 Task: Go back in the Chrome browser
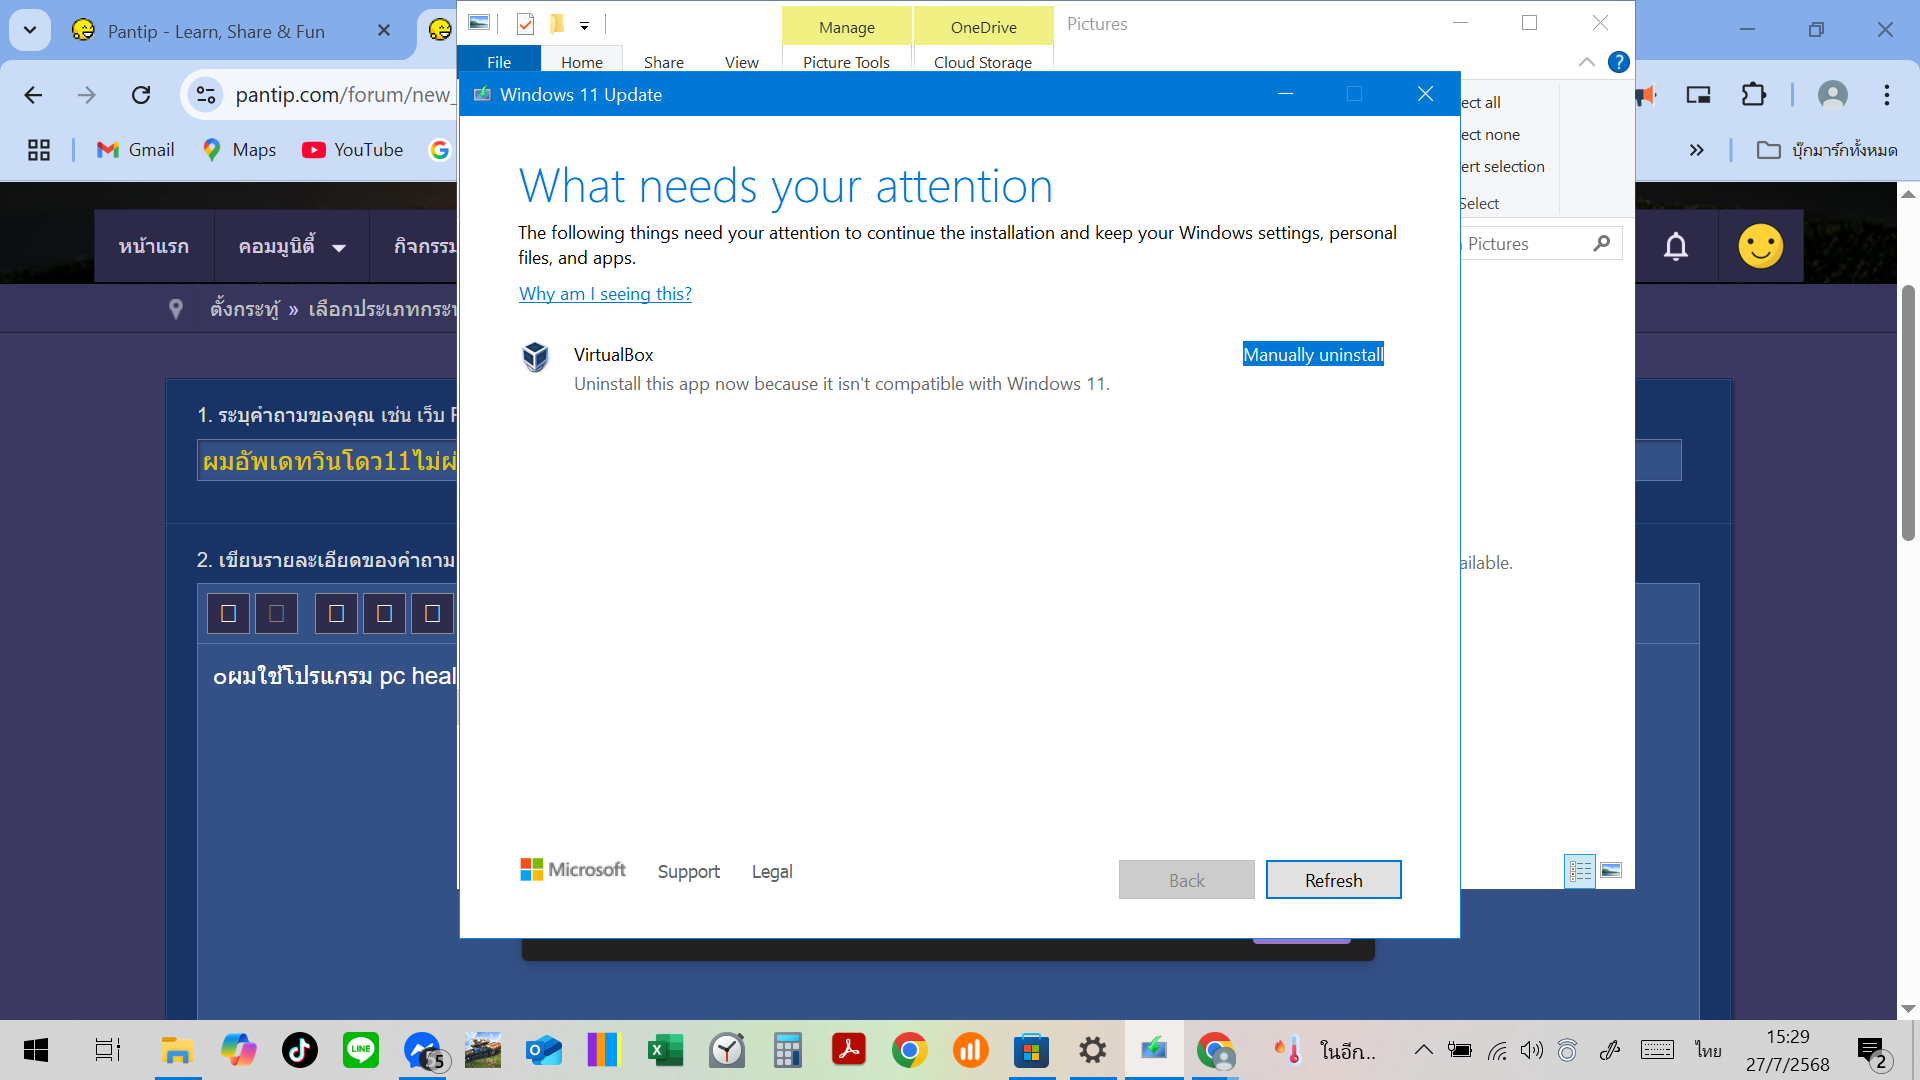coord(33,95)
